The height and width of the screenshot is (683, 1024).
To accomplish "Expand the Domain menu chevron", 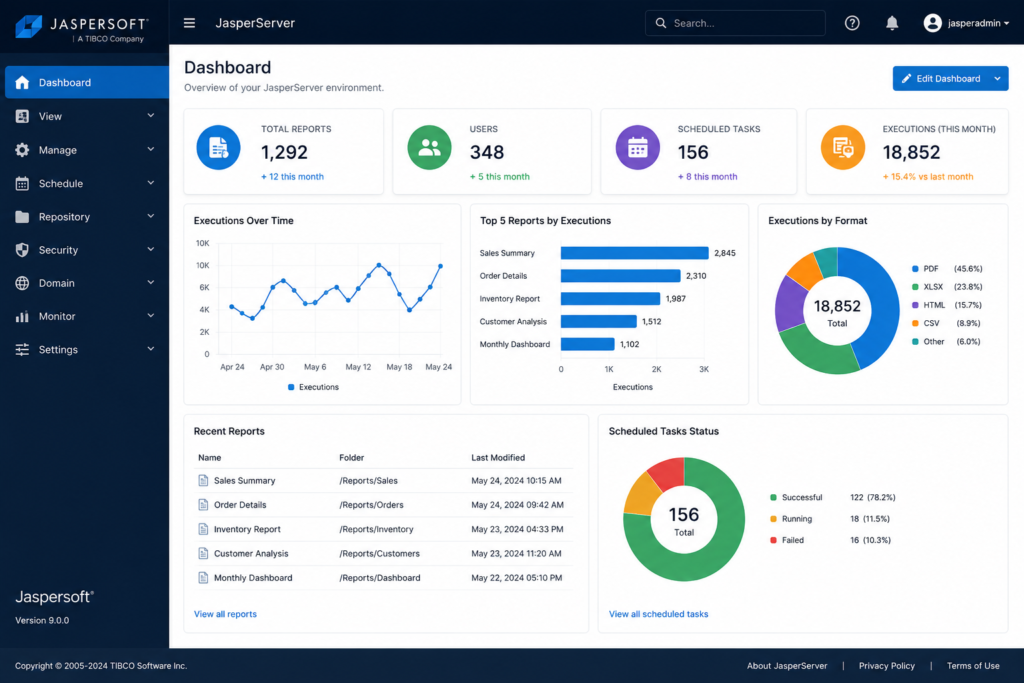I will pyautogui.click(x=151, y=282).
